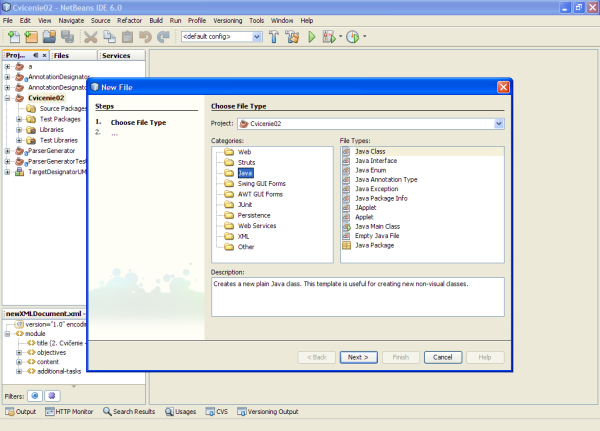Open the default config combo box
The image size is (600, 431).
[x=222, y=37]
